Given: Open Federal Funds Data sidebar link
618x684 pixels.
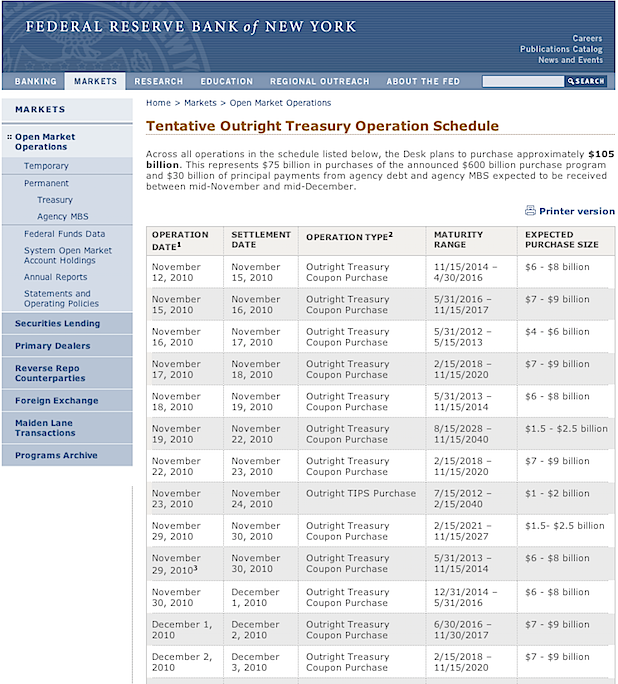Looking at the screenshot, I should (65, 234).
